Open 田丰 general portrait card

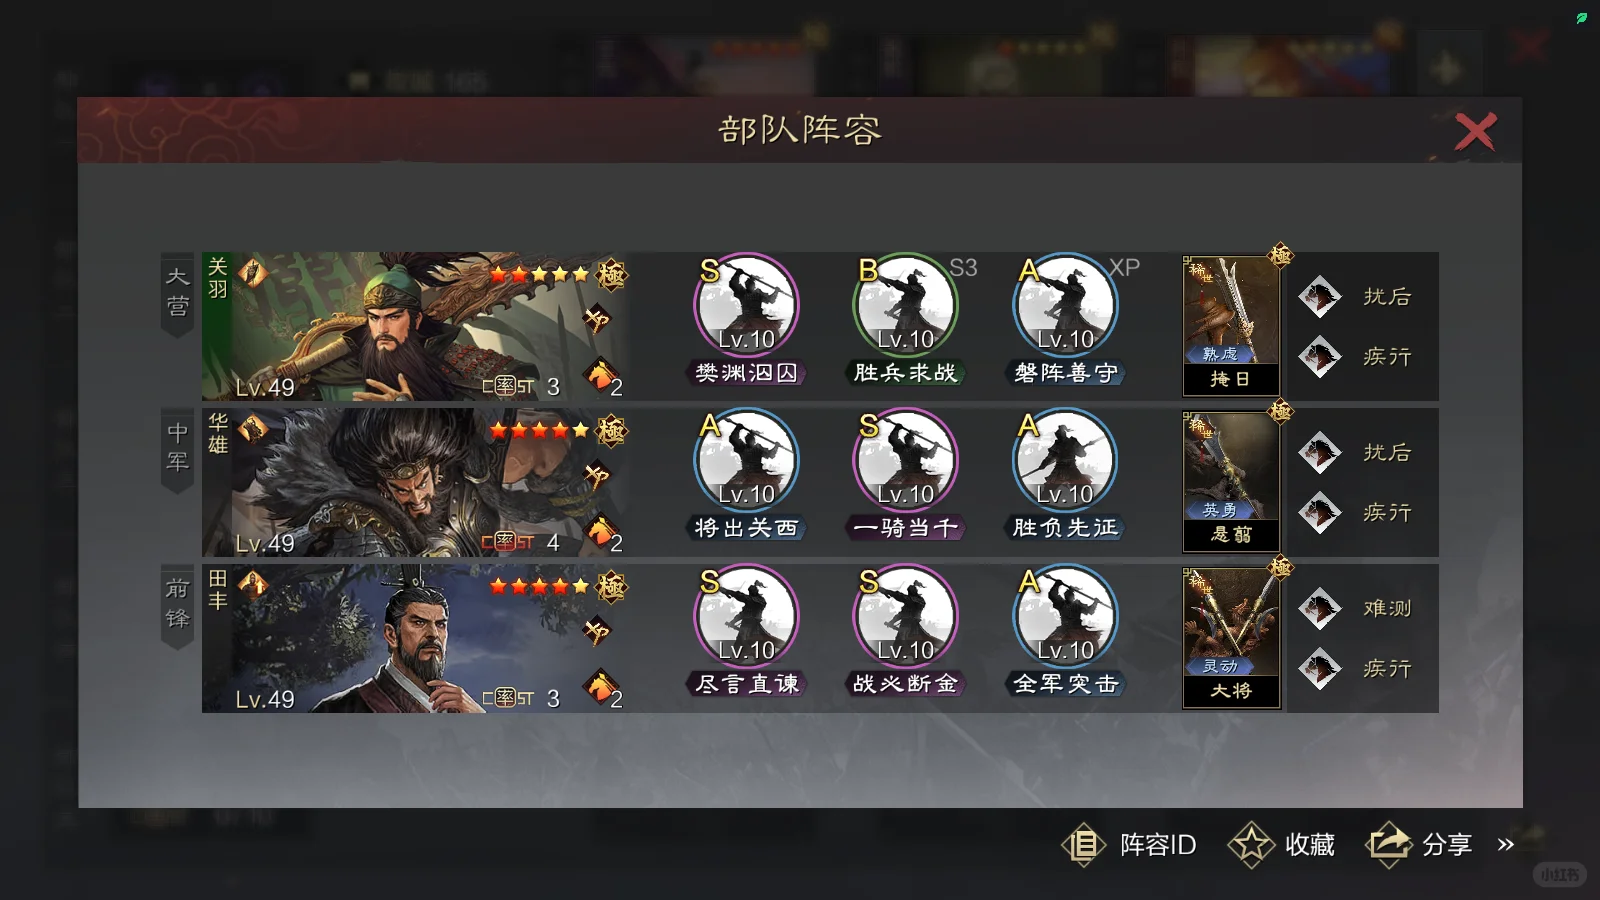pos(415,638)
